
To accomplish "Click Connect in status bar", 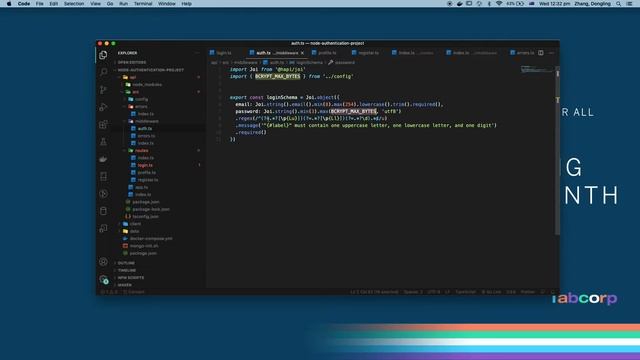I will pyautogui.click(x=134, y=292).
